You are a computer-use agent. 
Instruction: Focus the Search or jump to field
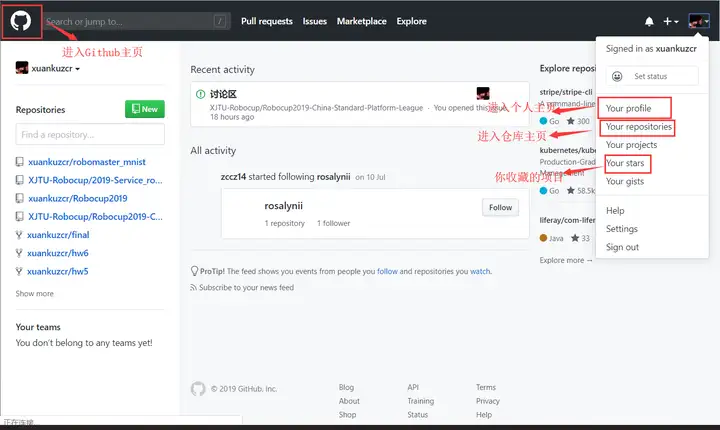136,21
